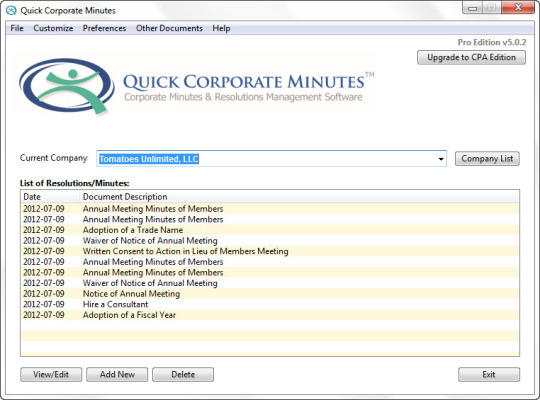540x400 pixels.
Task: Minimize the Quick Corporate Minutes window
Action: click(472, 8)
